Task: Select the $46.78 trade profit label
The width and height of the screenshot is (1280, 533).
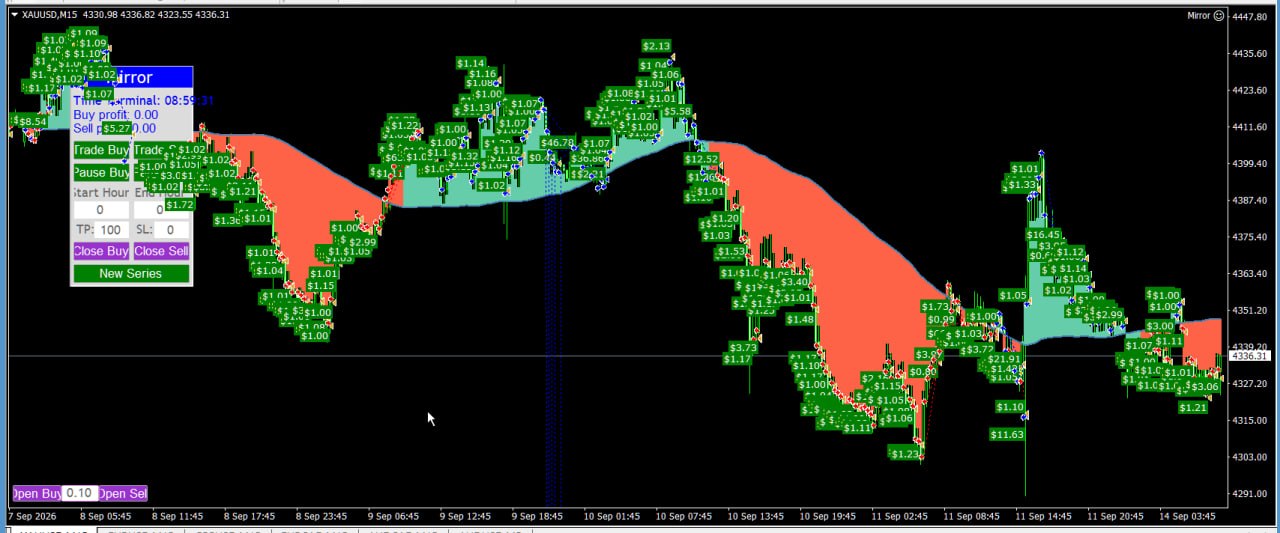Action: pos(556,143)
